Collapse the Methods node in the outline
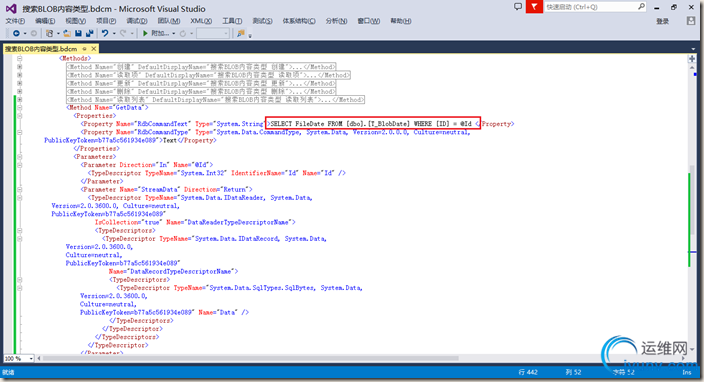The image size is (704, 382). (x=19, y=58)
